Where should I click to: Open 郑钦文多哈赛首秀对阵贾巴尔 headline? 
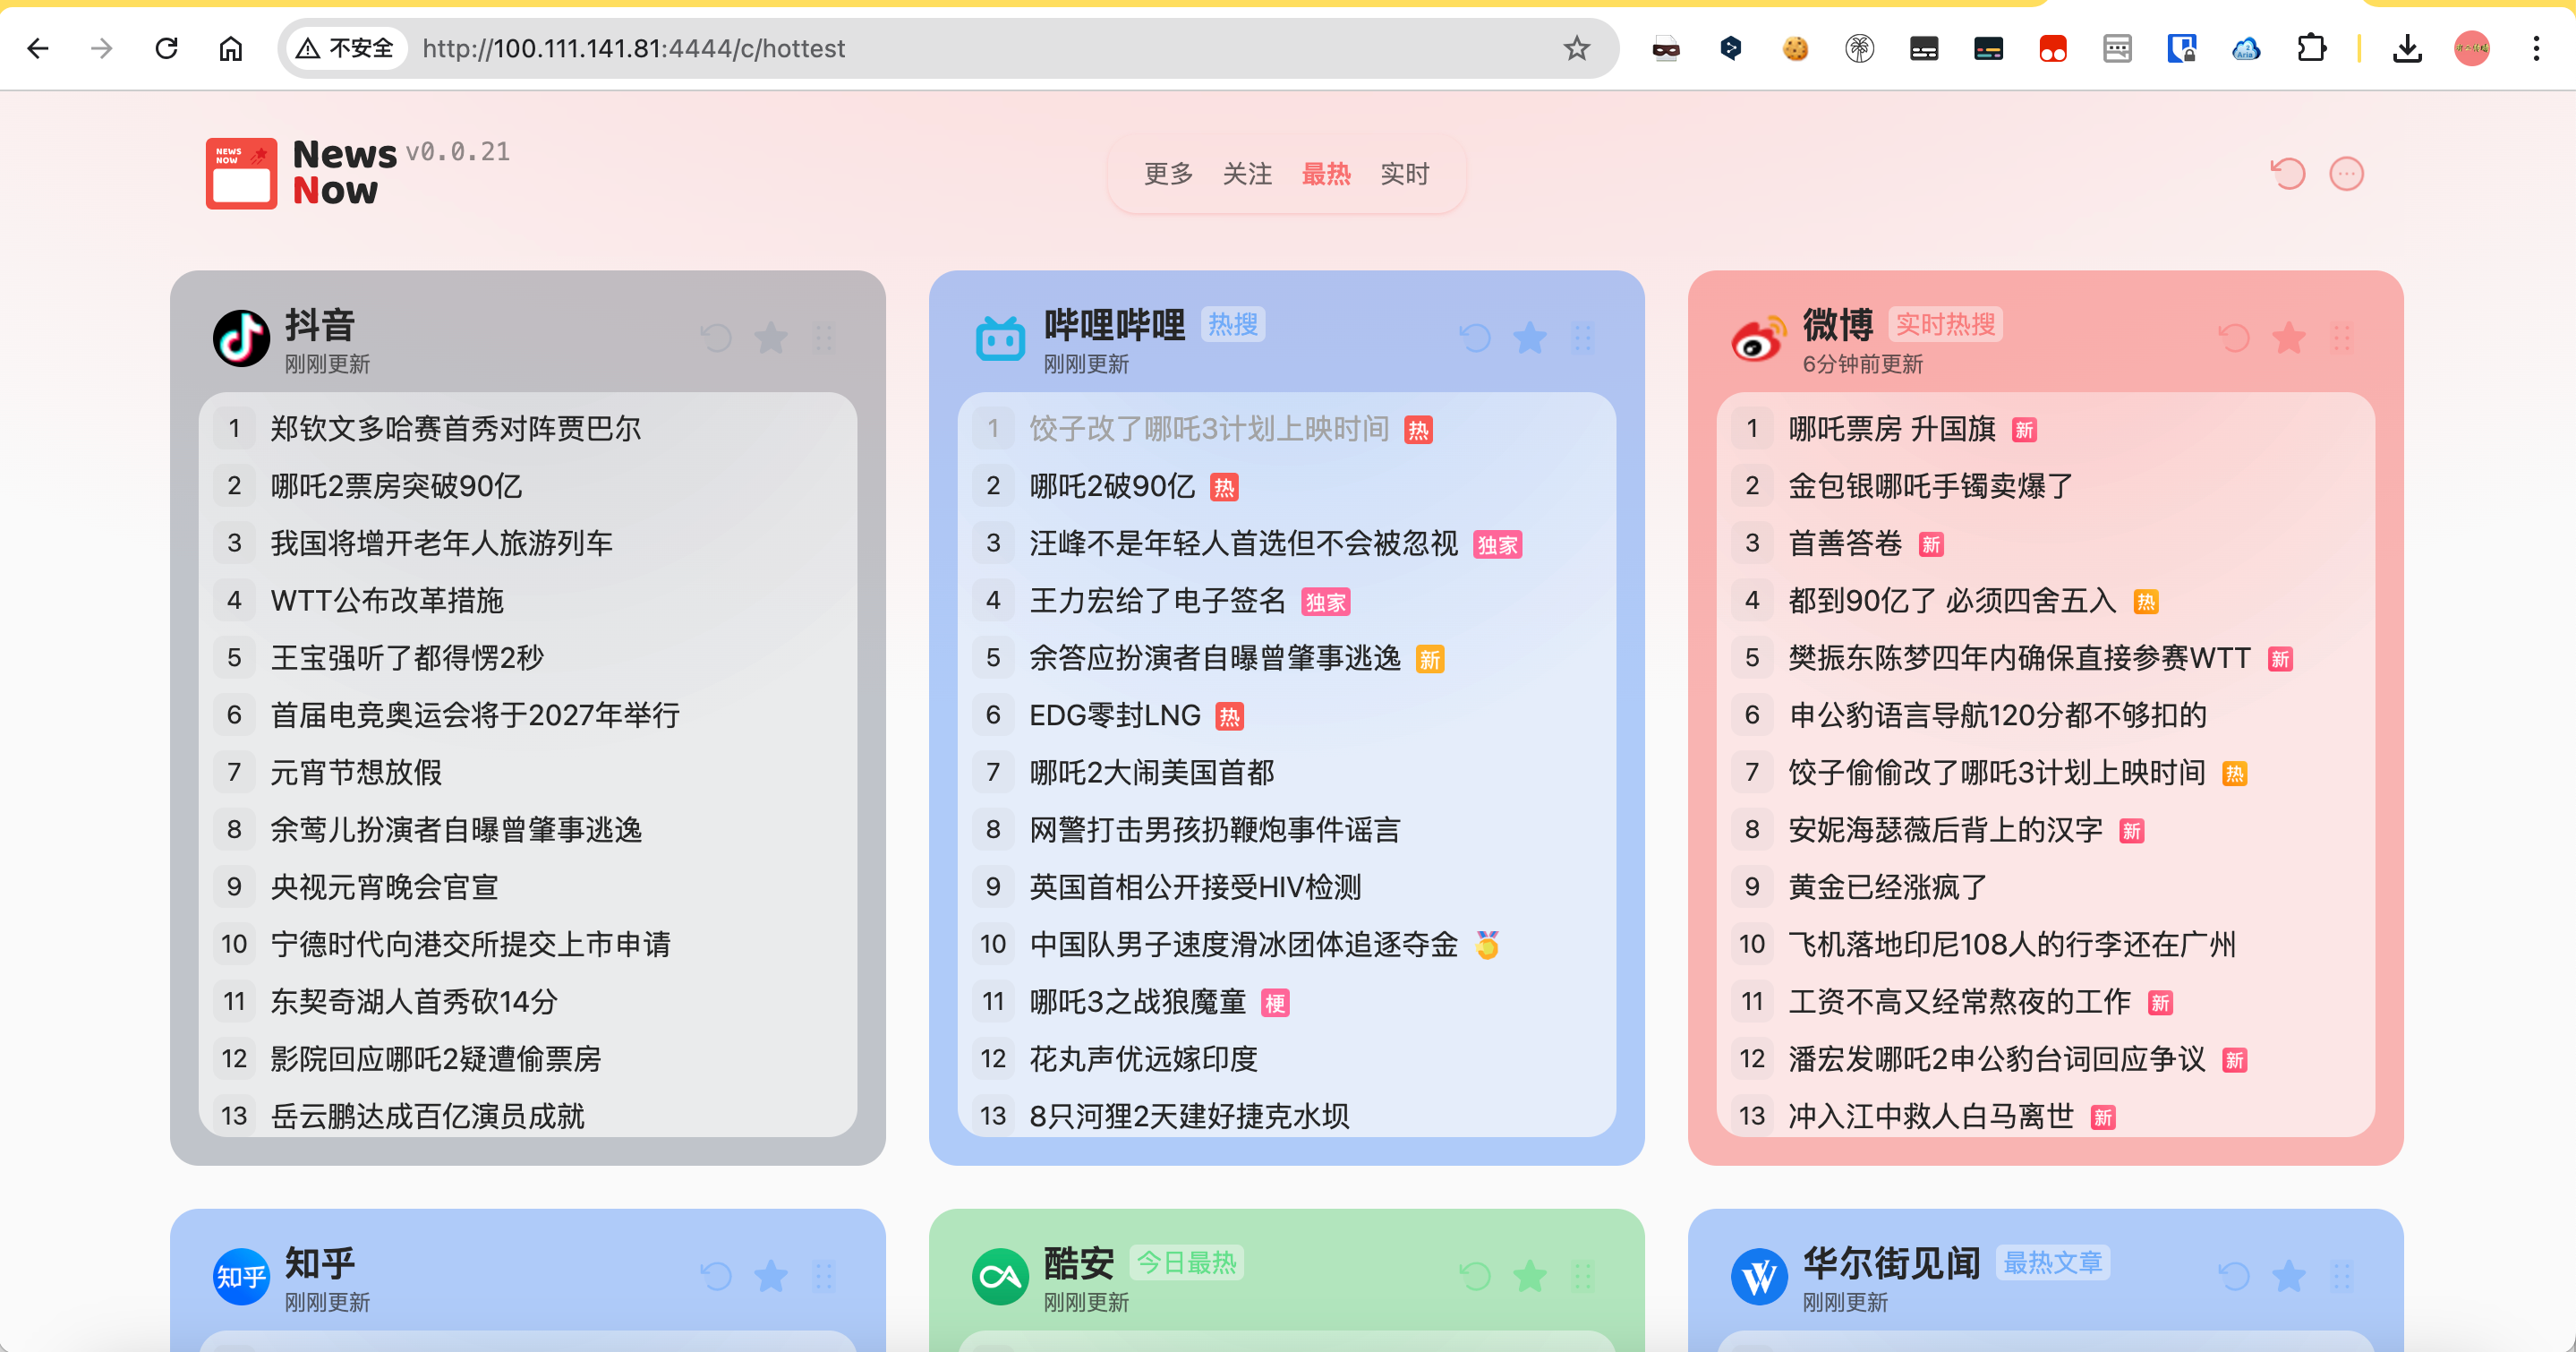pyautogui.click(x=455, y=429)
